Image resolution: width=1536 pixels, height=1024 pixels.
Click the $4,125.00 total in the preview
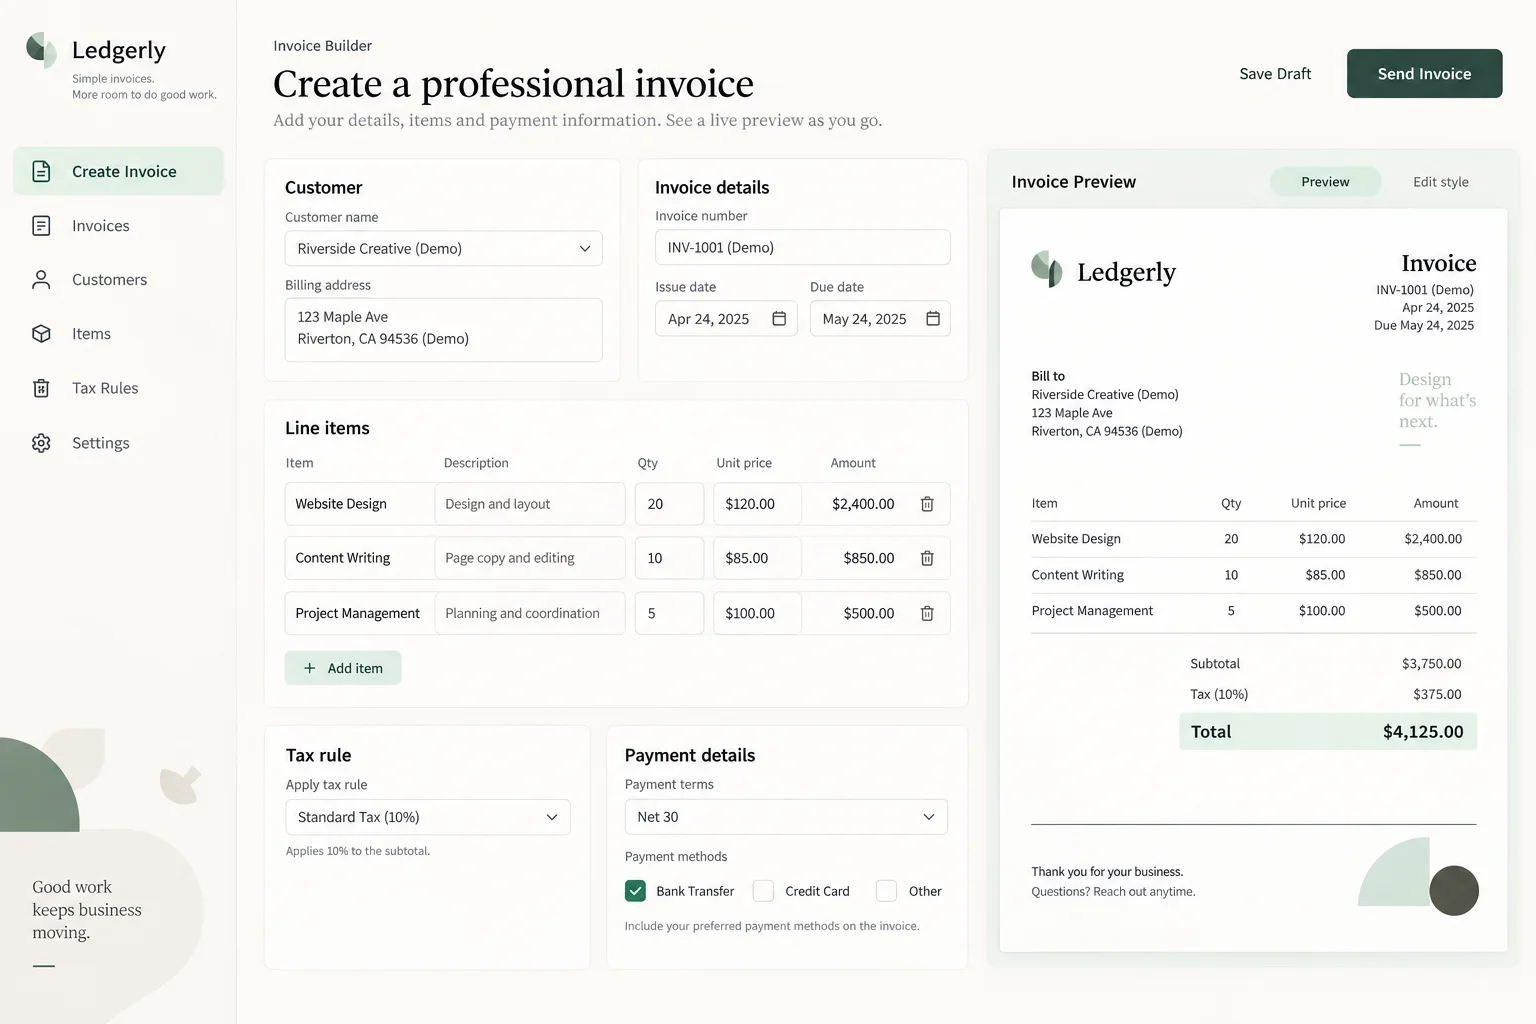1423,732
